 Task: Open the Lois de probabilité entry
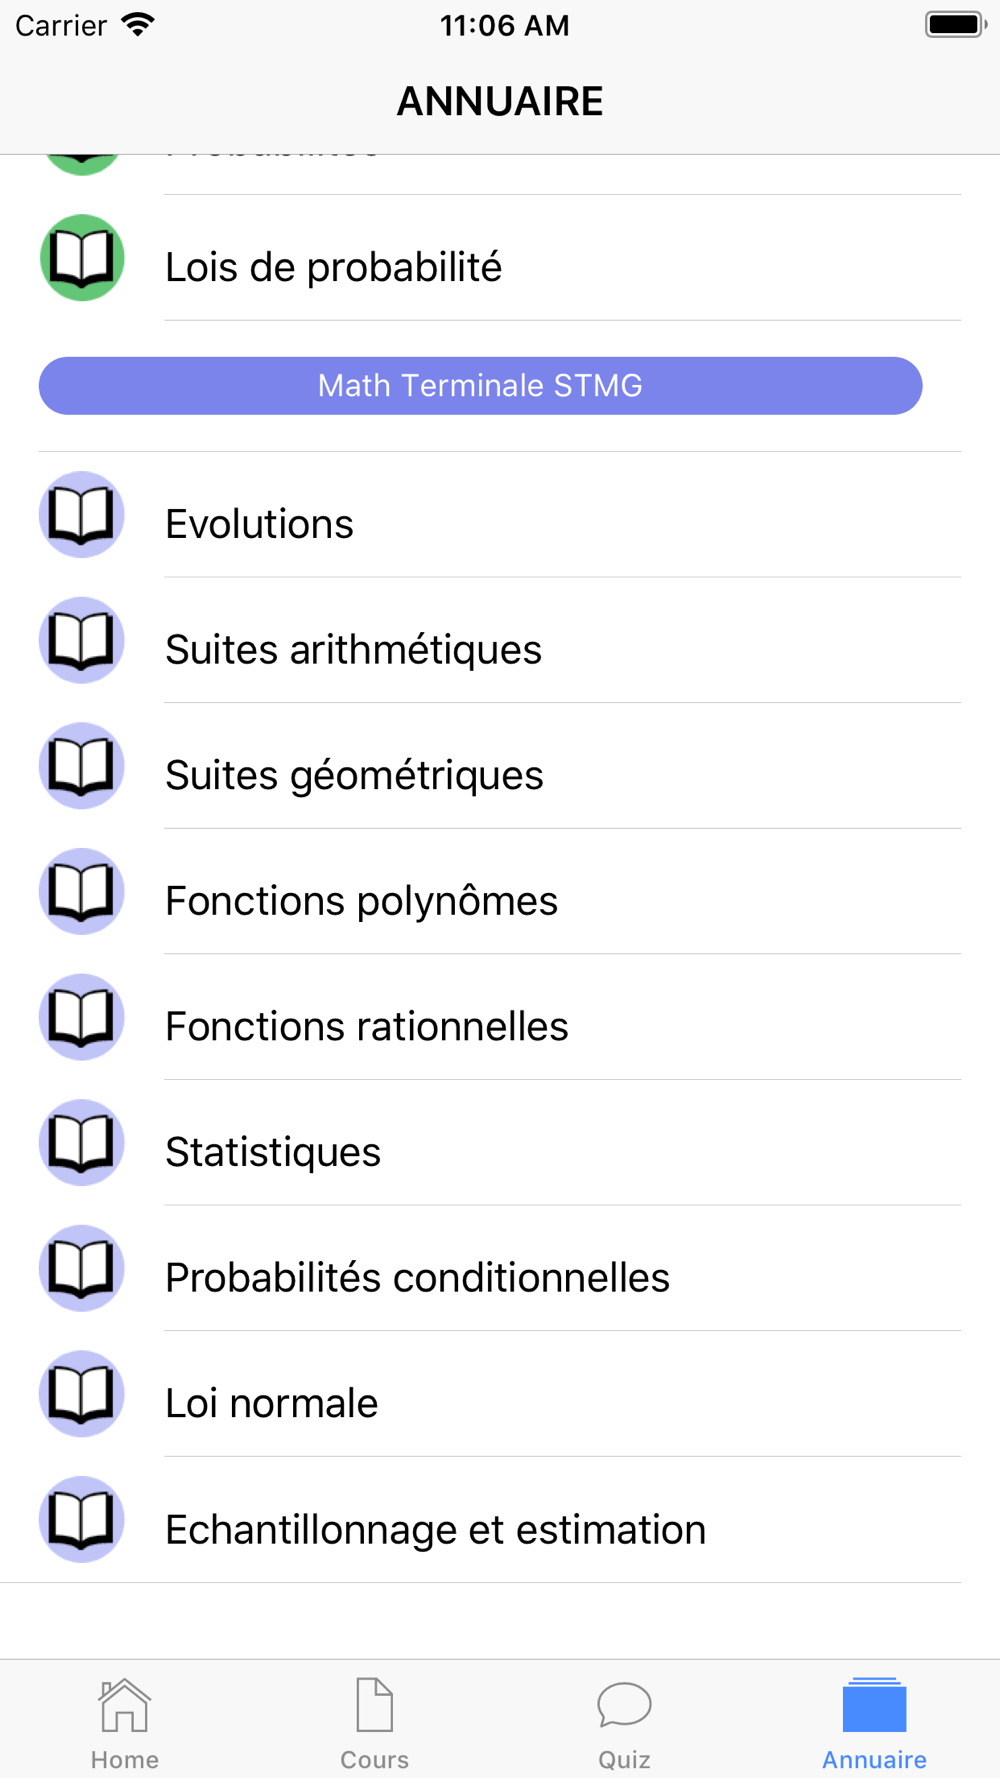[x=500, y=258]
